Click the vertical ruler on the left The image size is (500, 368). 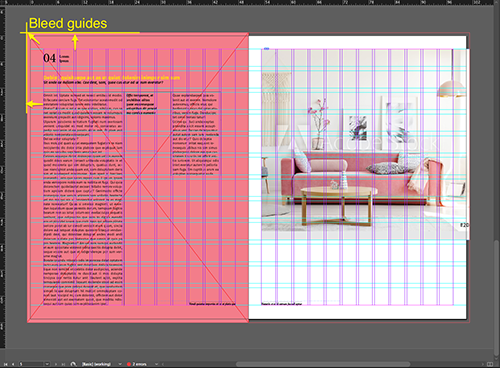[x=2, y=177]
